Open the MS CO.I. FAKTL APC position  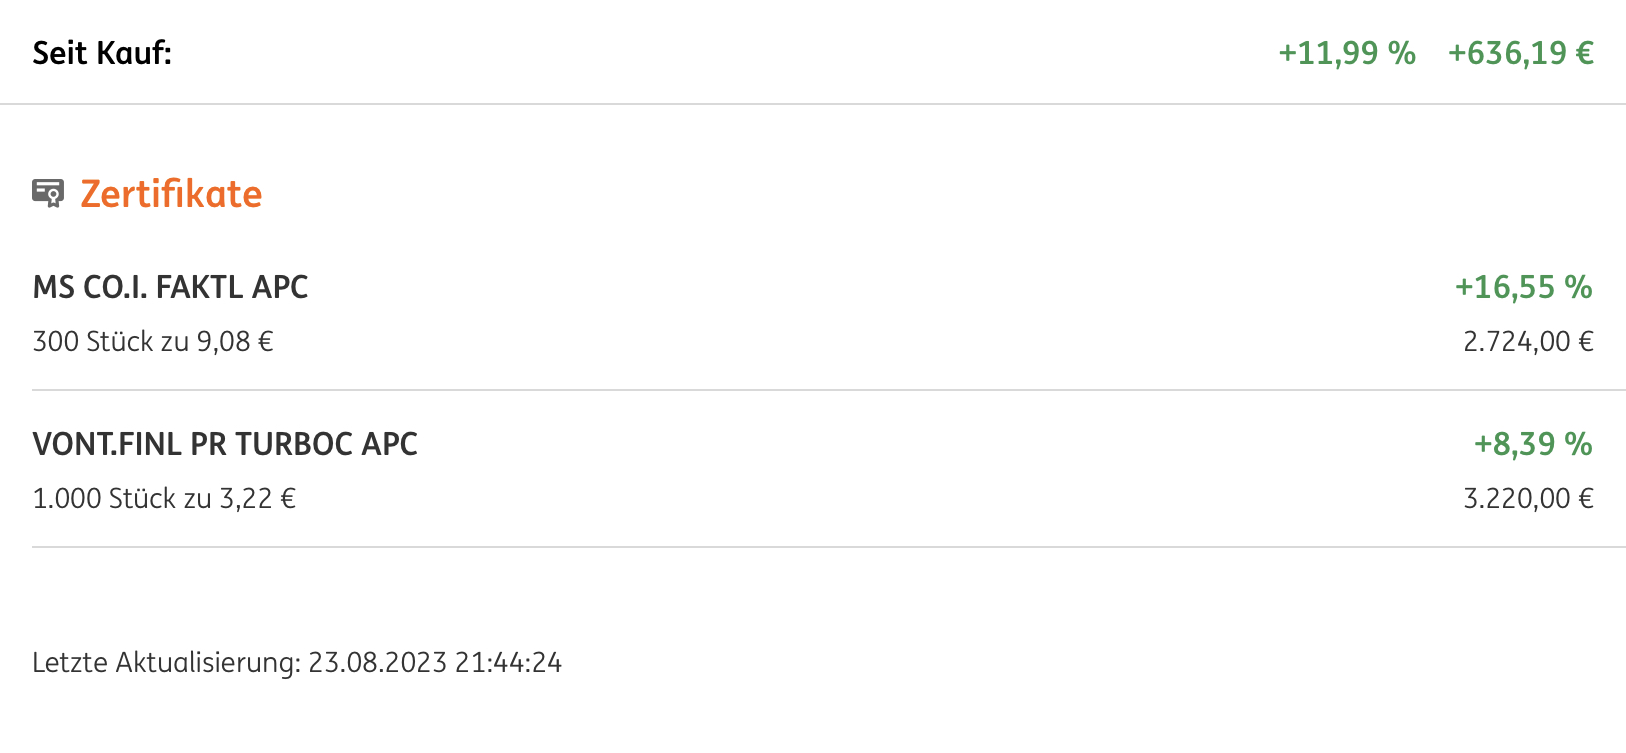click(813, 314)
